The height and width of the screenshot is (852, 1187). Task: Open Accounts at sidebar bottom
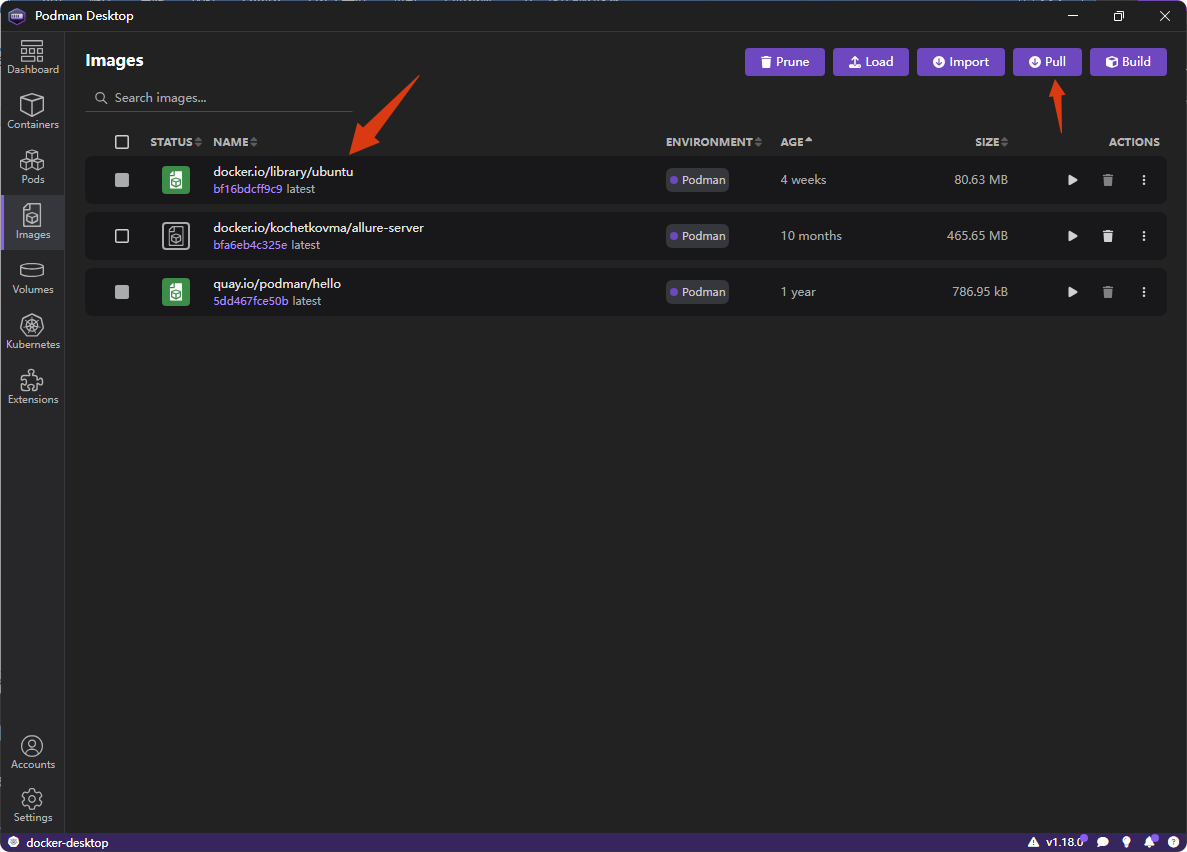(33, 753)
